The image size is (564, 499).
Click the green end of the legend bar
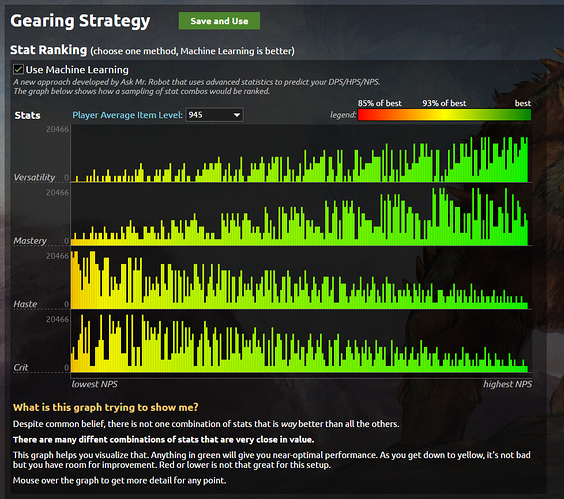523,115
